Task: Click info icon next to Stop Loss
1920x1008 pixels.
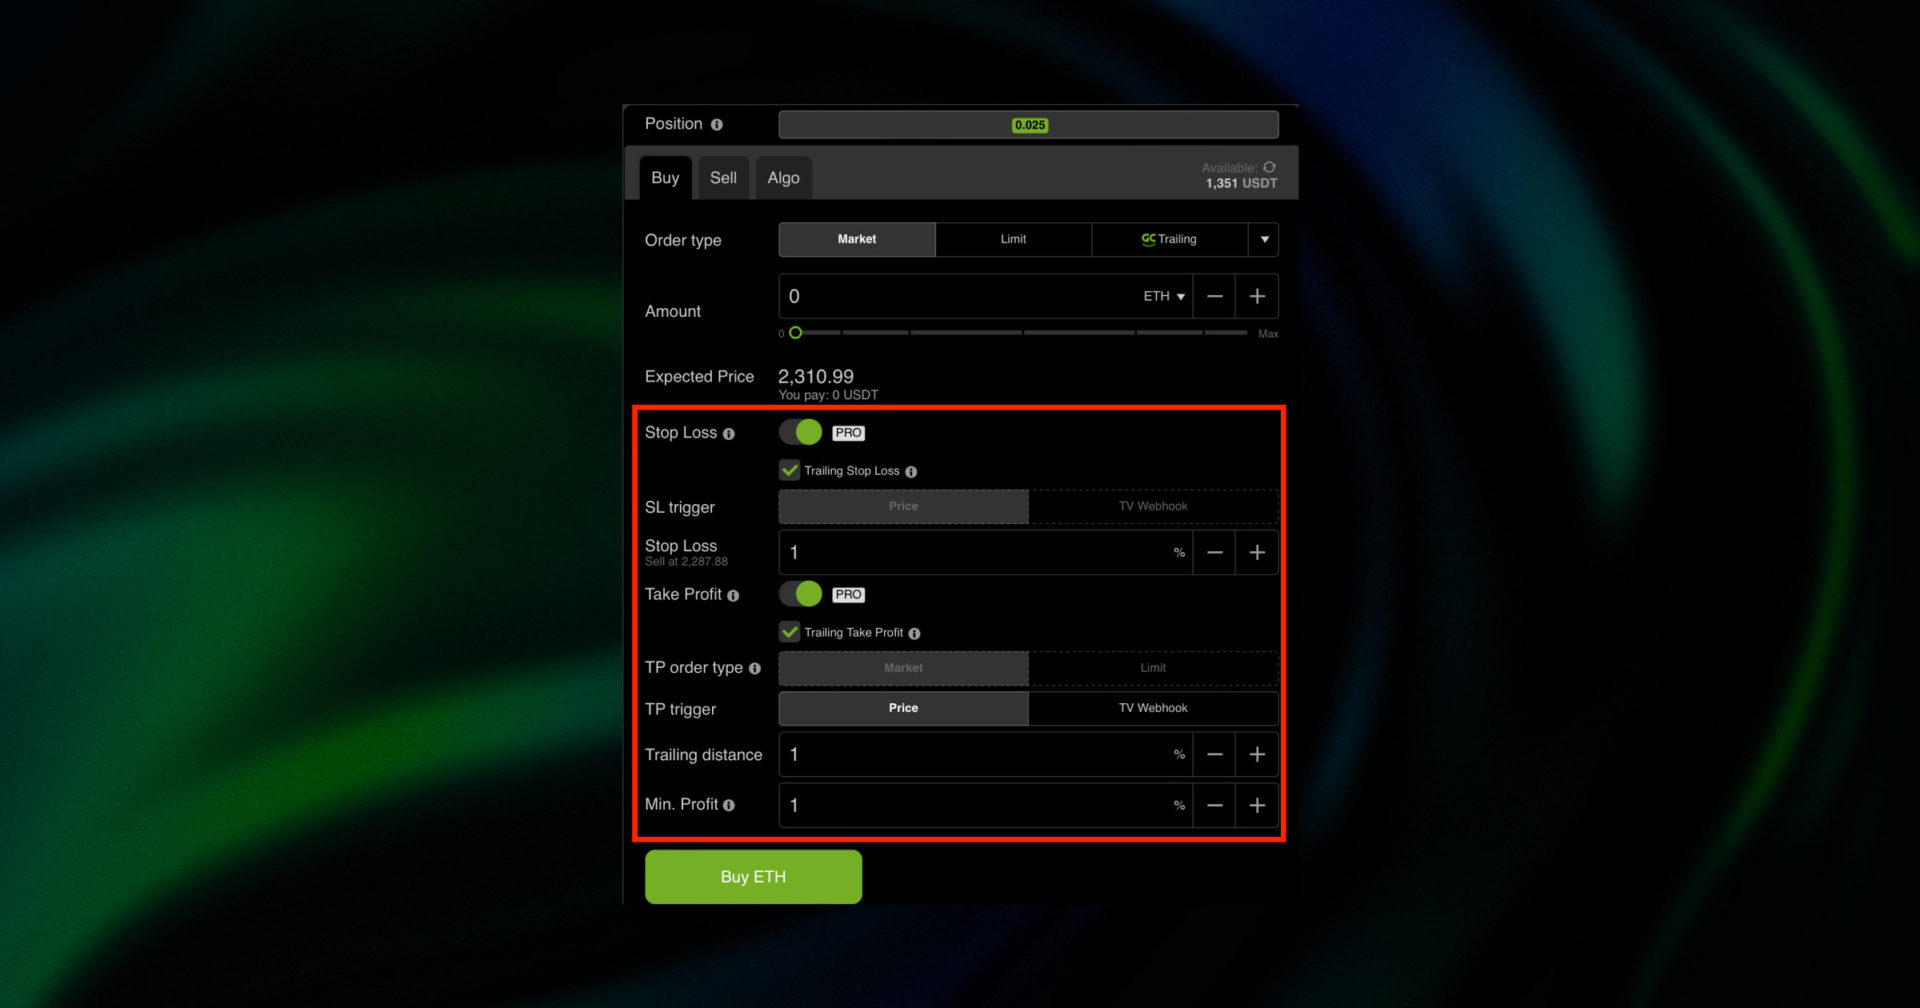Action: [x=728, y=434]
